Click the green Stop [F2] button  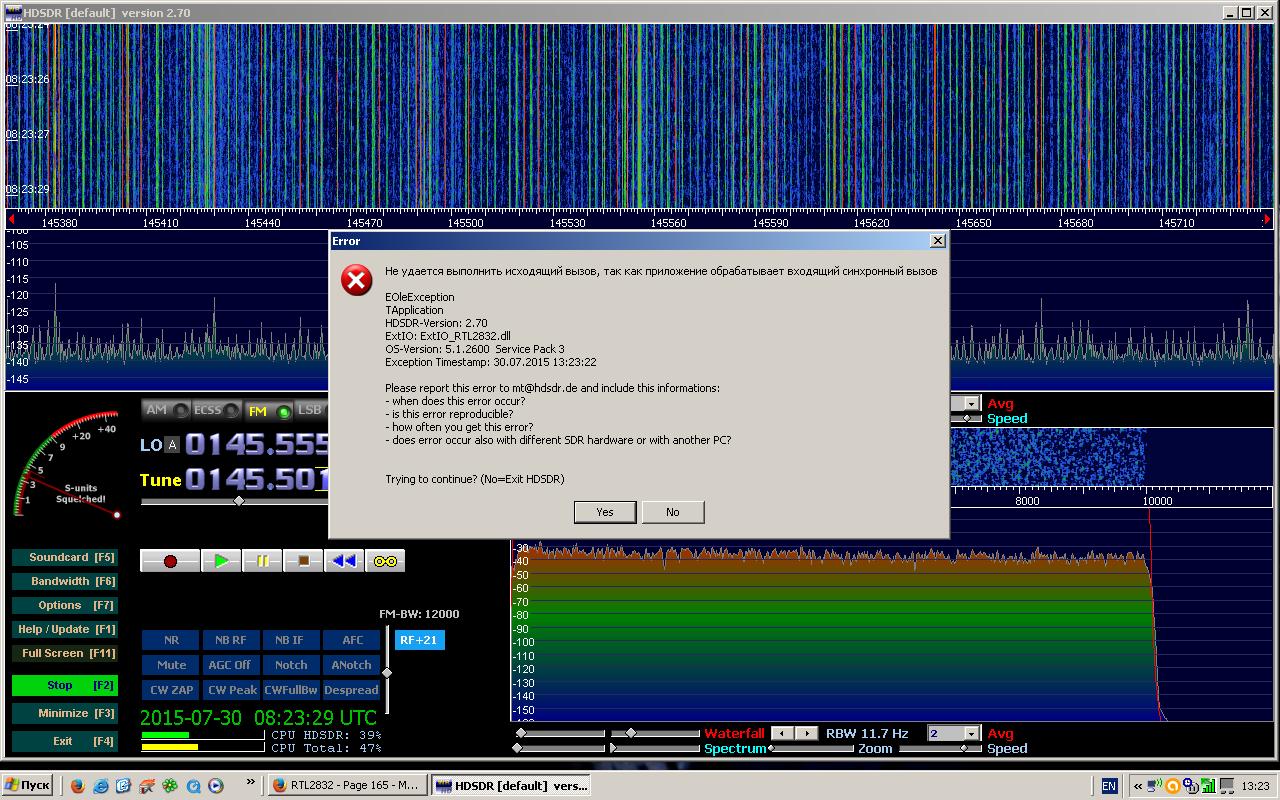click(x=64, y=685)
